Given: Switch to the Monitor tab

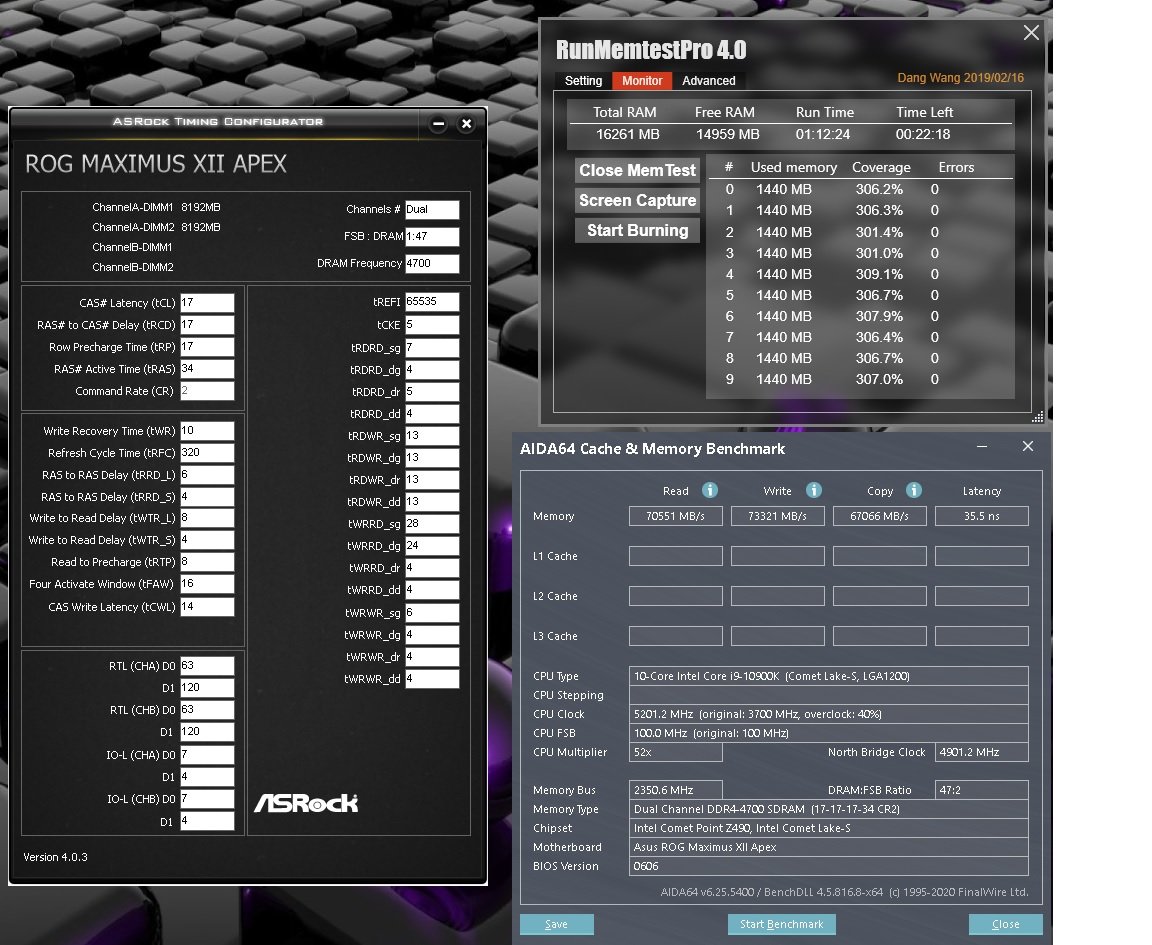Looking at the screenshot, I should (642, 81).
